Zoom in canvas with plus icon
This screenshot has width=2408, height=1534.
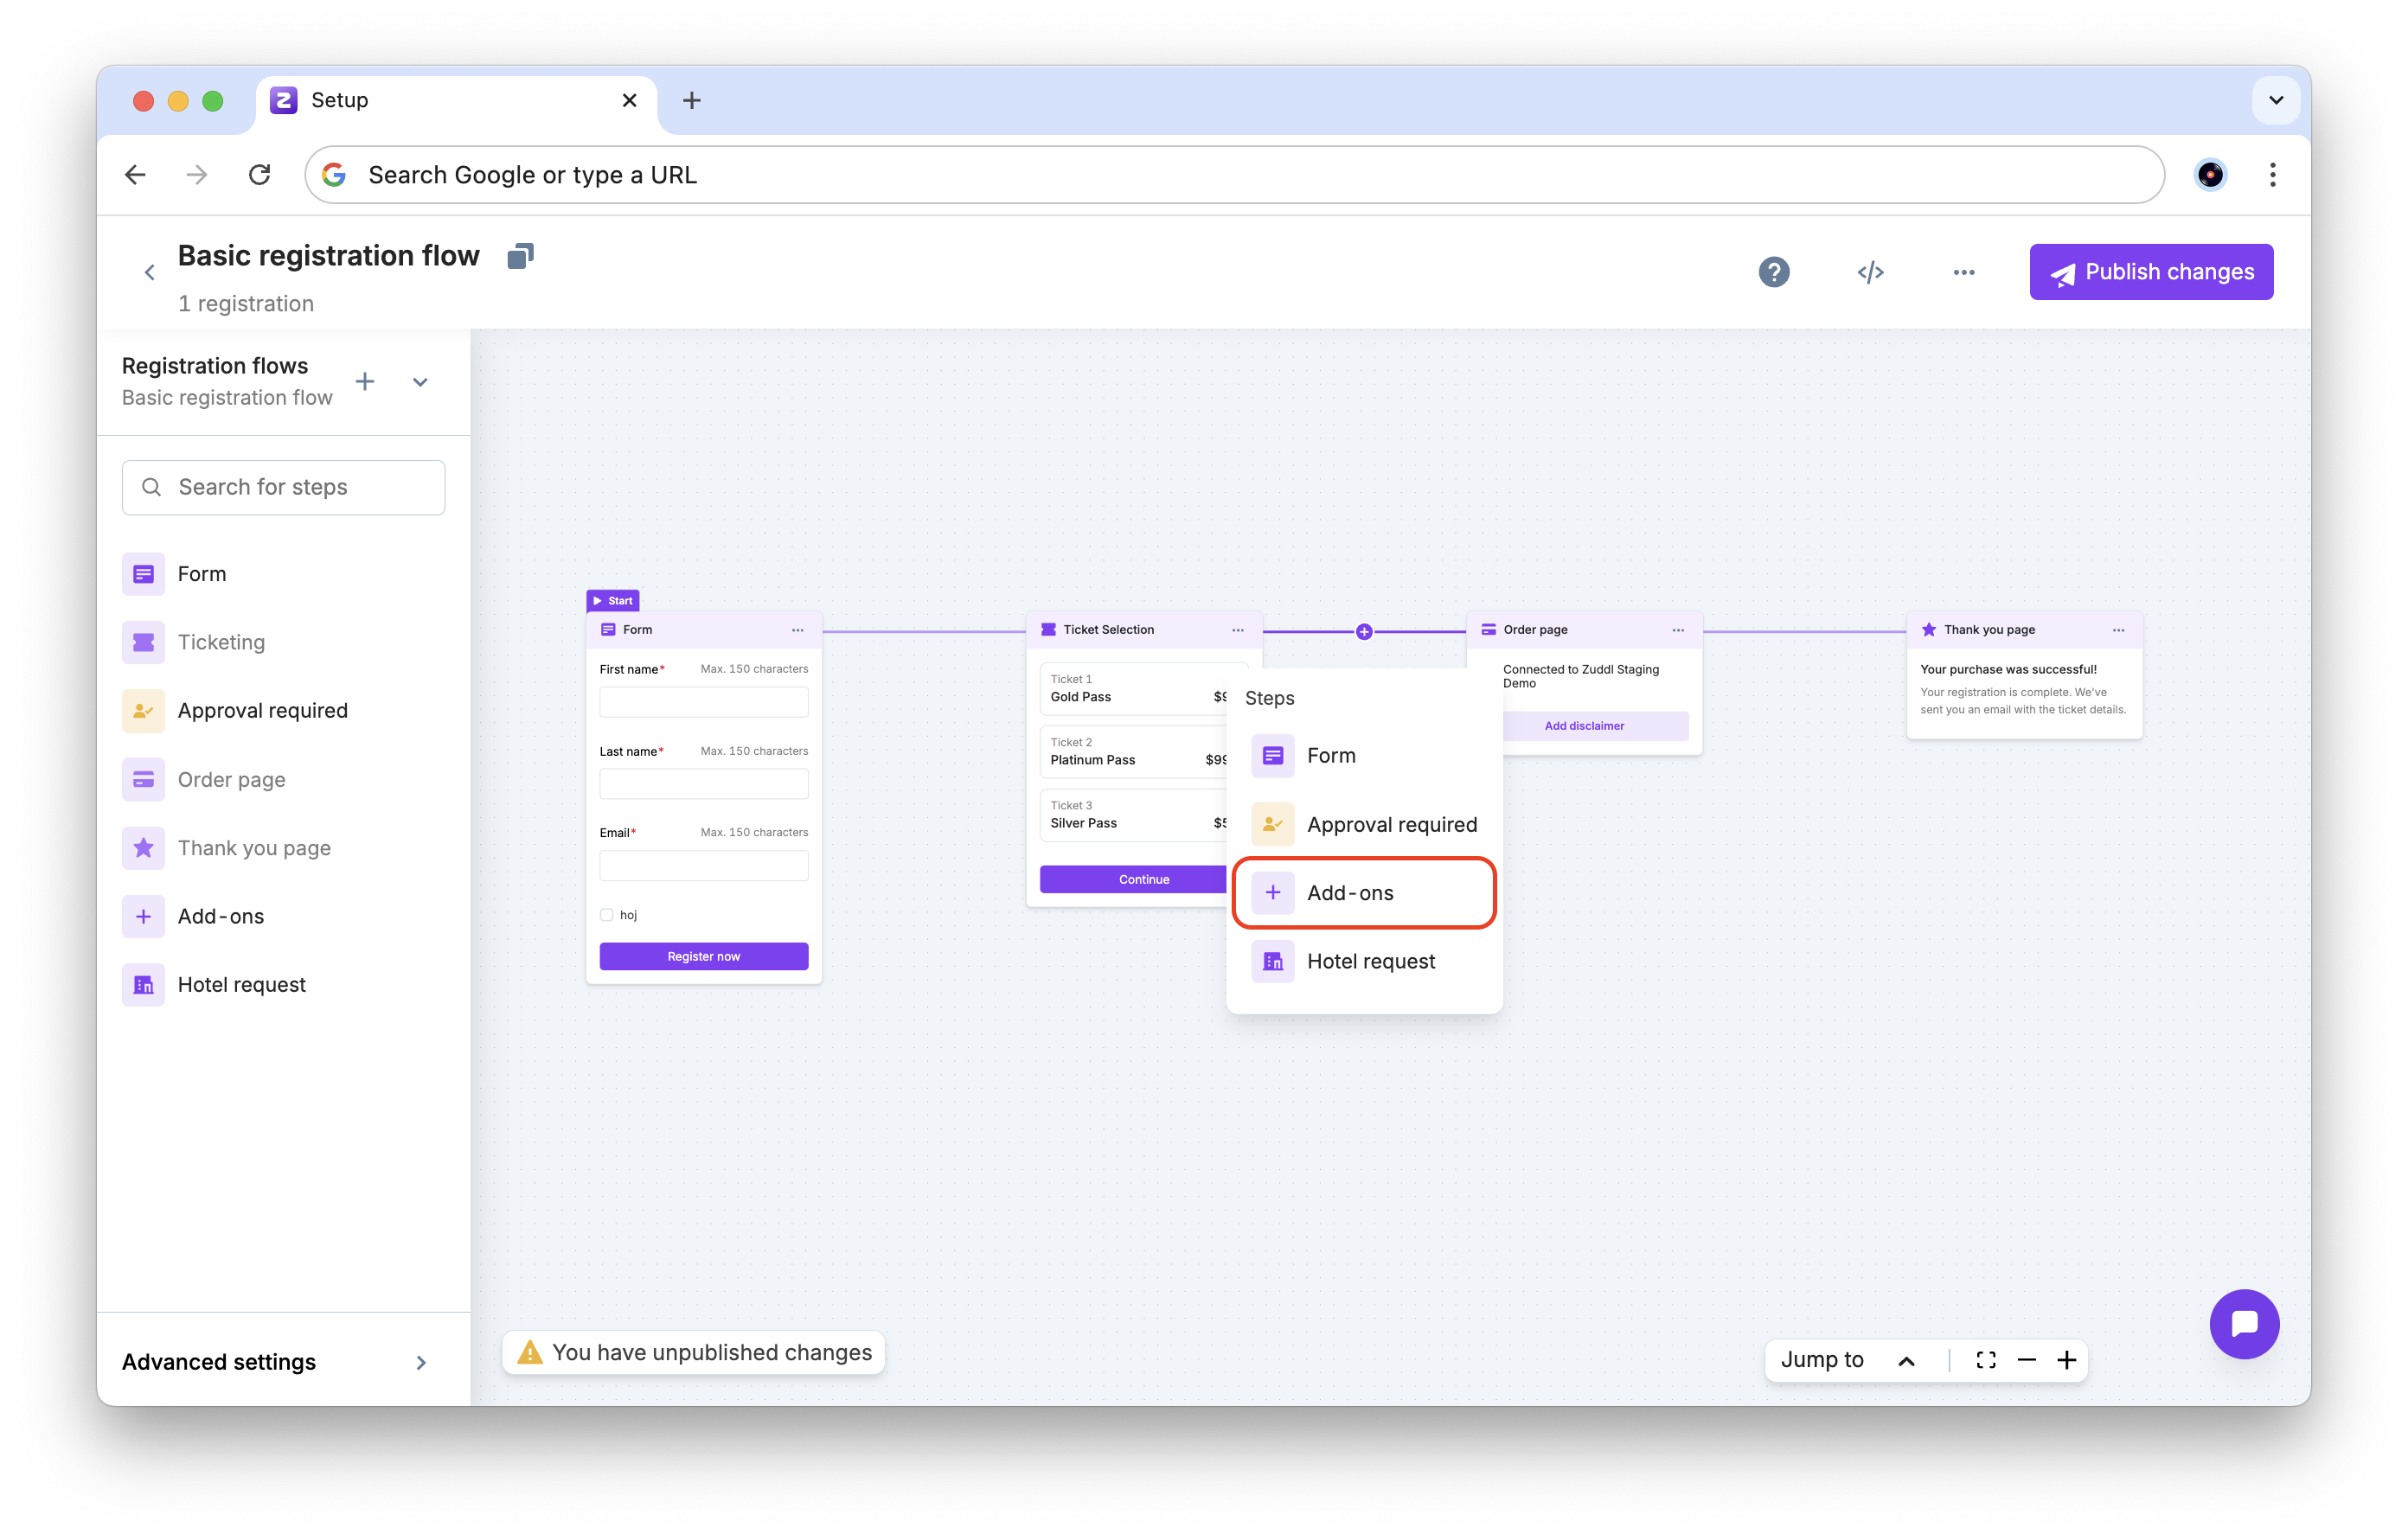click(x=2067, y=1360)
